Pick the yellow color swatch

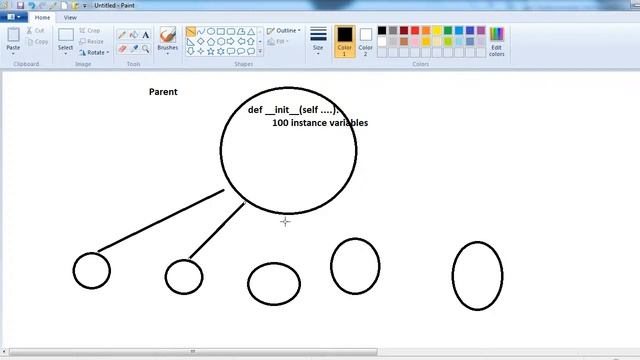[437, 30]
